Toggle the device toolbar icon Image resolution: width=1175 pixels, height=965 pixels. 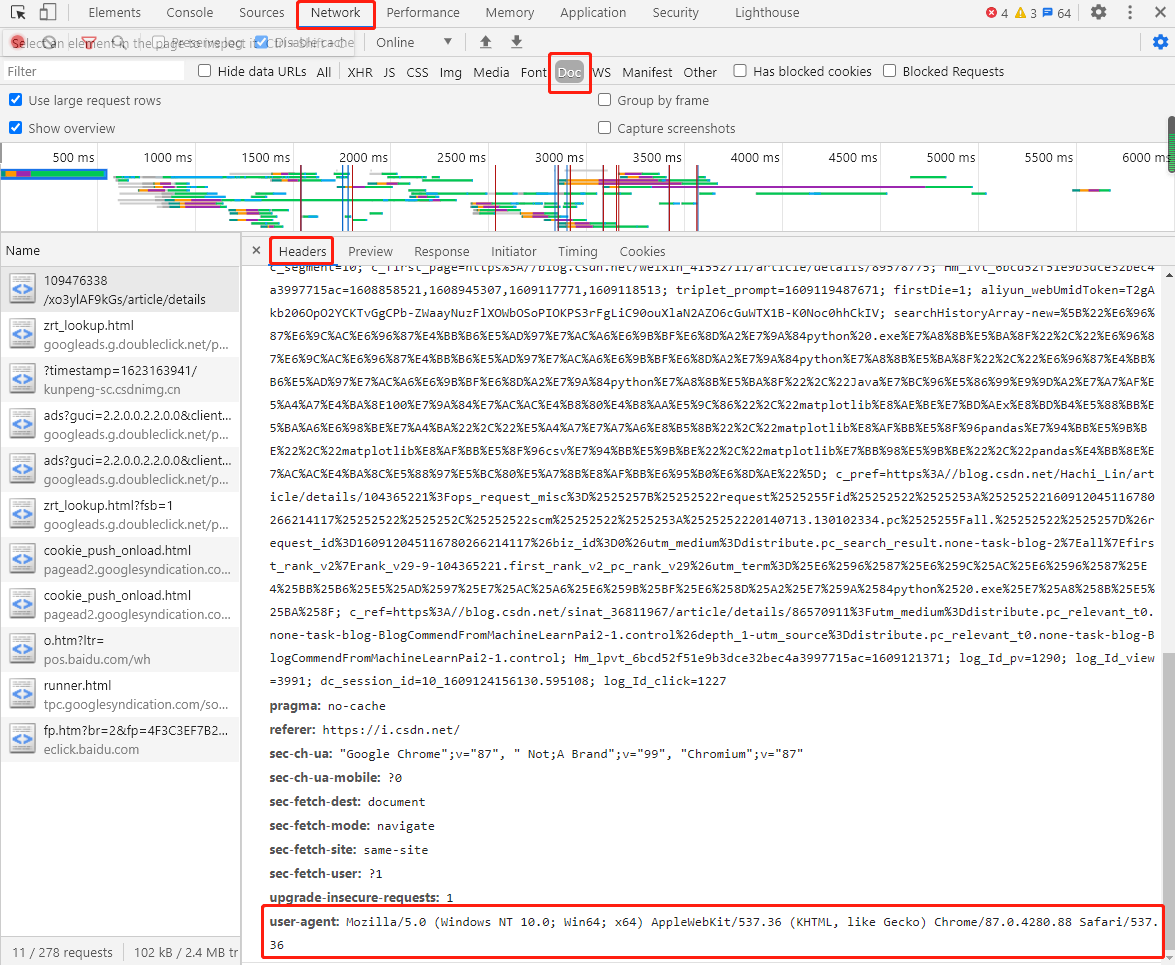[48, 13]
